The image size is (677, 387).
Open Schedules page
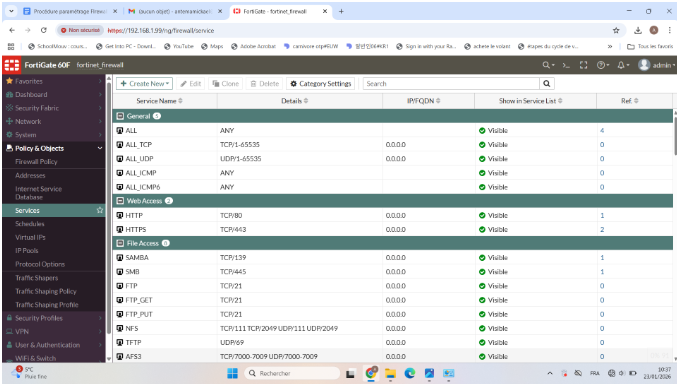pos(30,224)
